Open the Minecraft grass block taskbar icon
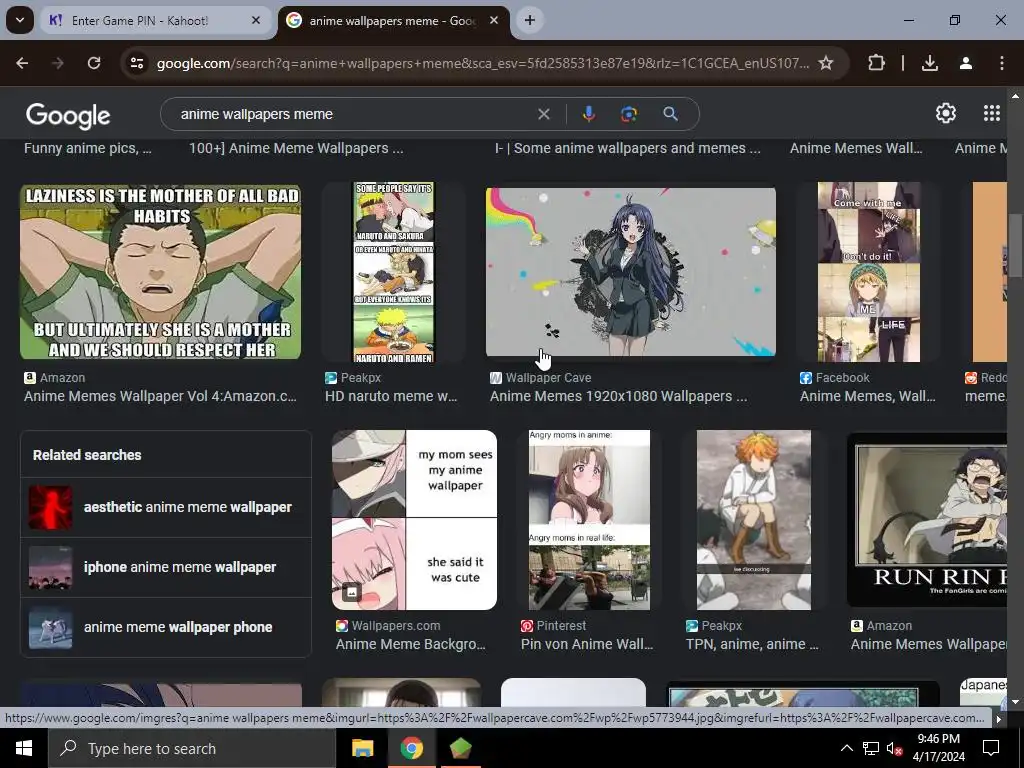Viewport: 1024px width, 768px height. 460,748
